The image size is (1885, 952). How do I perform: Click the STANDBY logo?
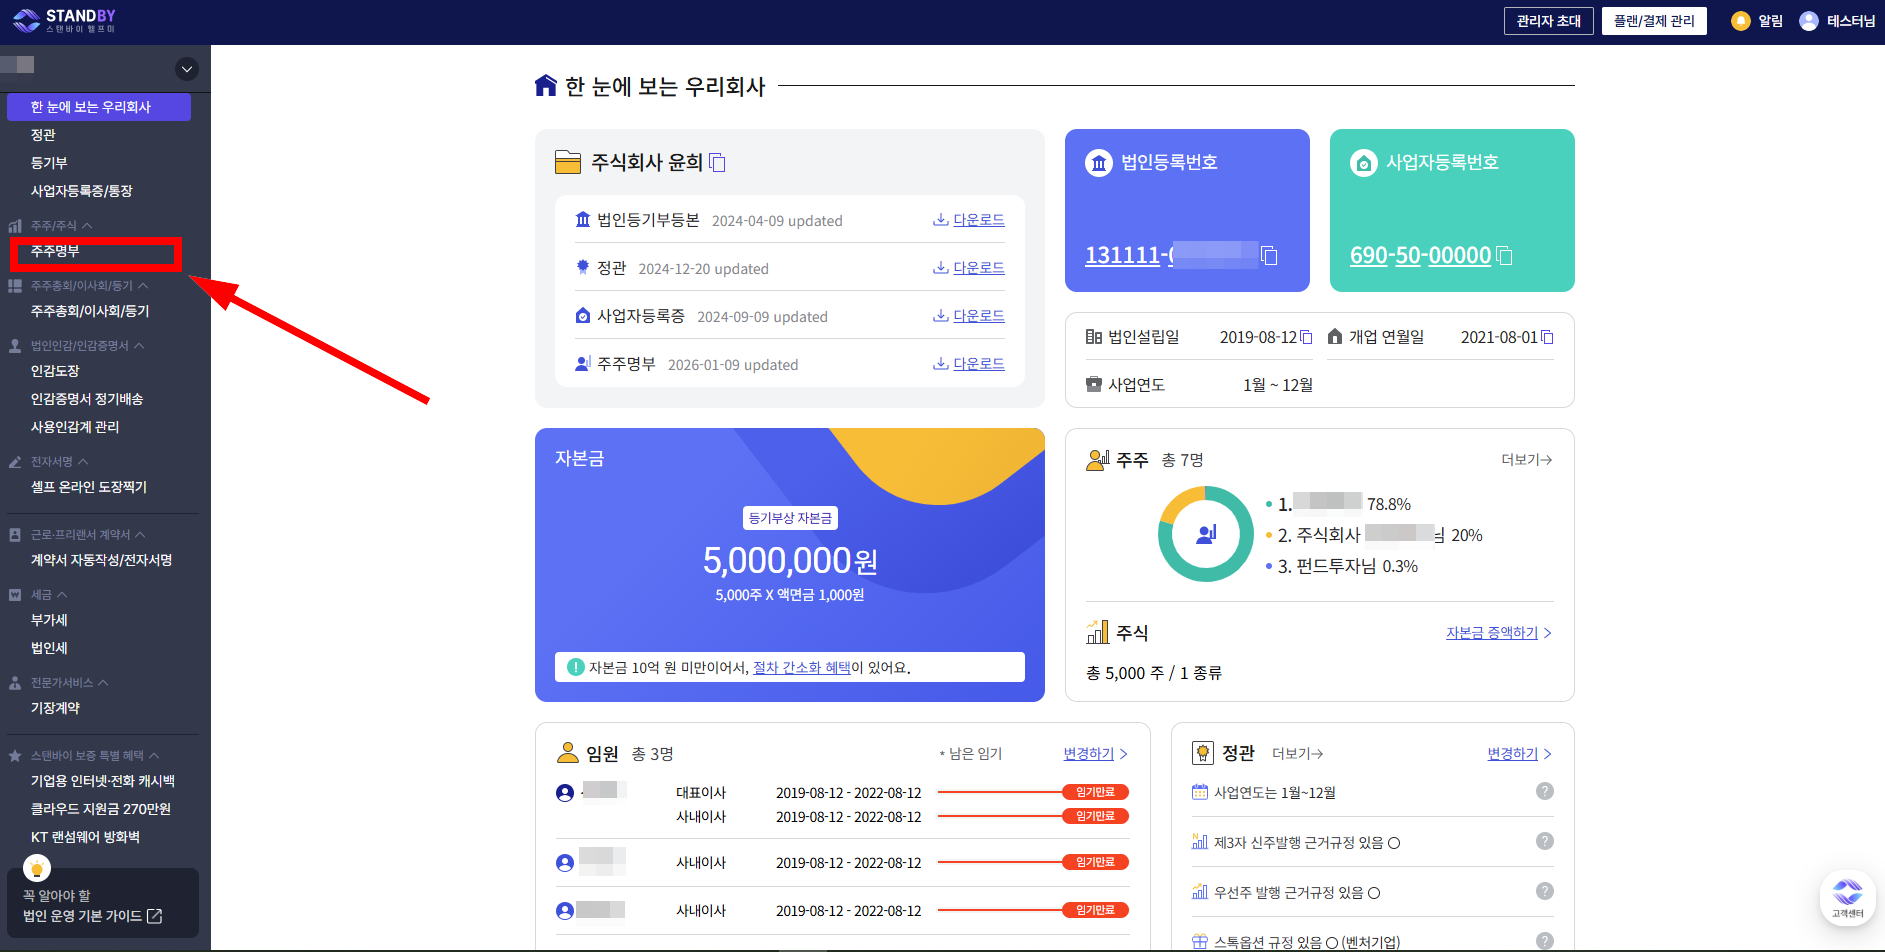pos(65,19)
